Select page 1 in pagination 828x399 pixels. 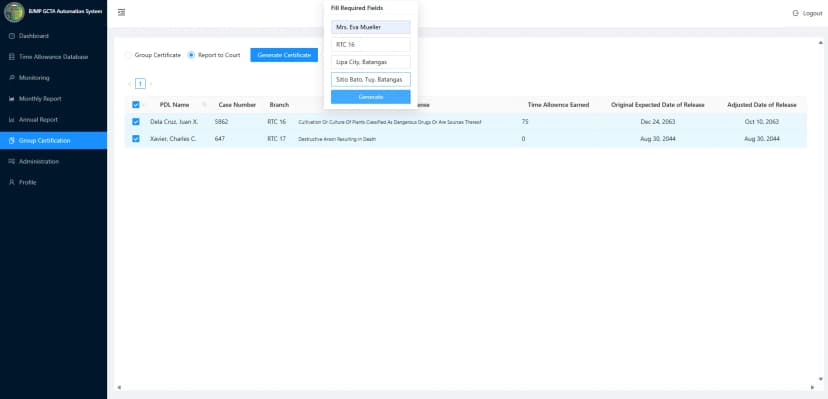[140, 84]
